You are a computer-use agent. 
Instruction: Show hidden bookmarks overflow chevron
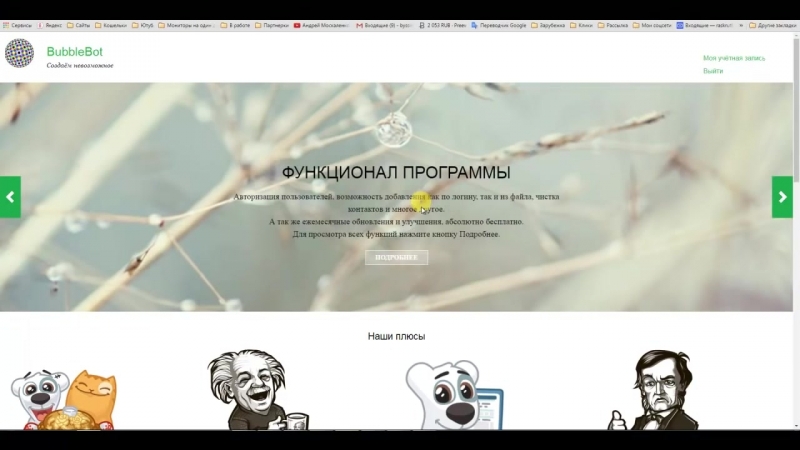point(741,25)
